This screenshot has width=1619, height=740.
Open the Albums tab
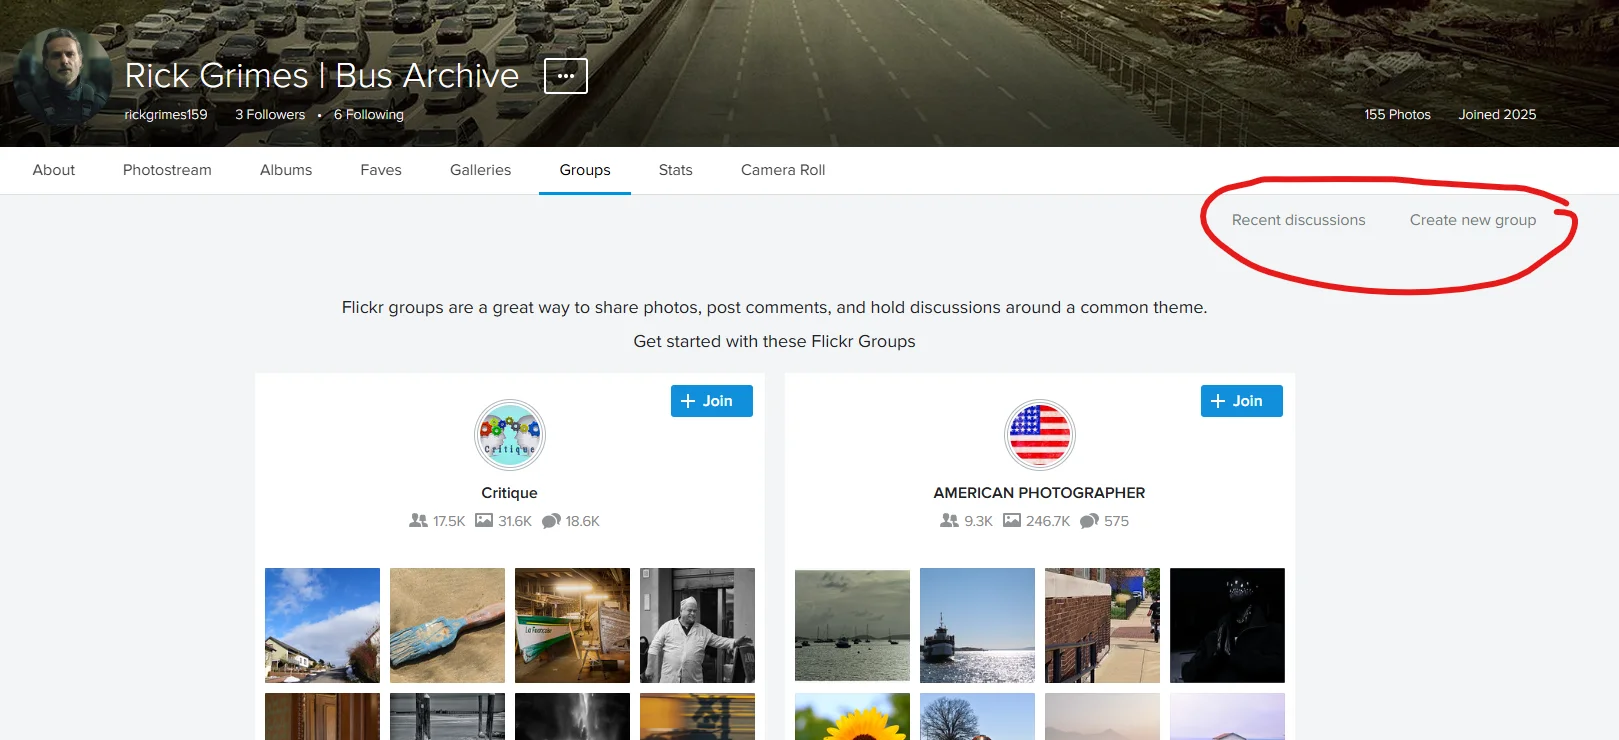pyautogui.click(x=286, y=170)
